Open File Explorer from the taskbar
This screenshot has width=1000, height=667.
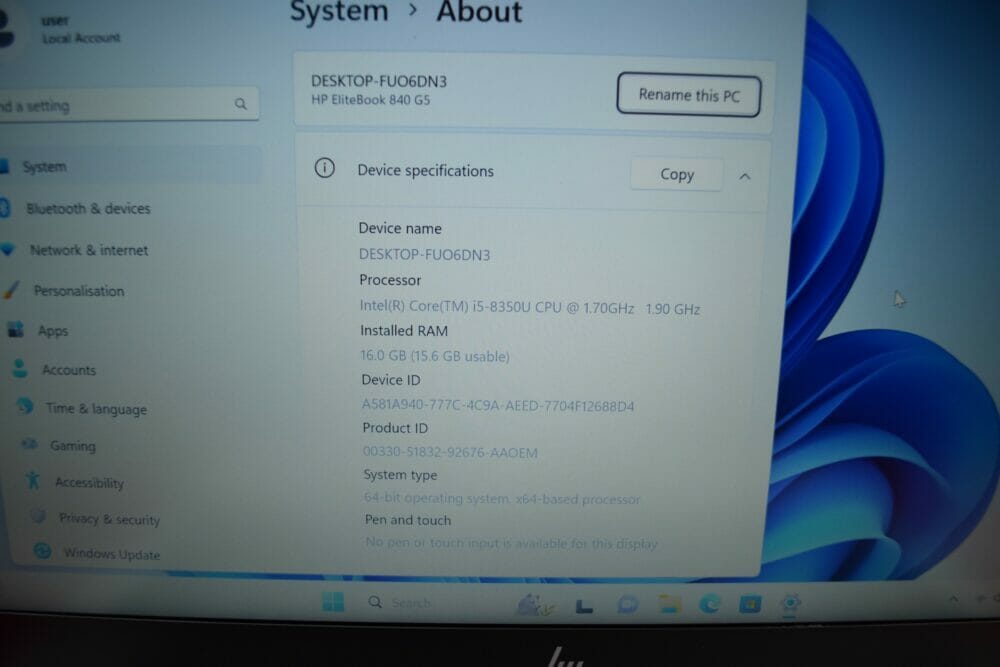click(x=669, y=603)
